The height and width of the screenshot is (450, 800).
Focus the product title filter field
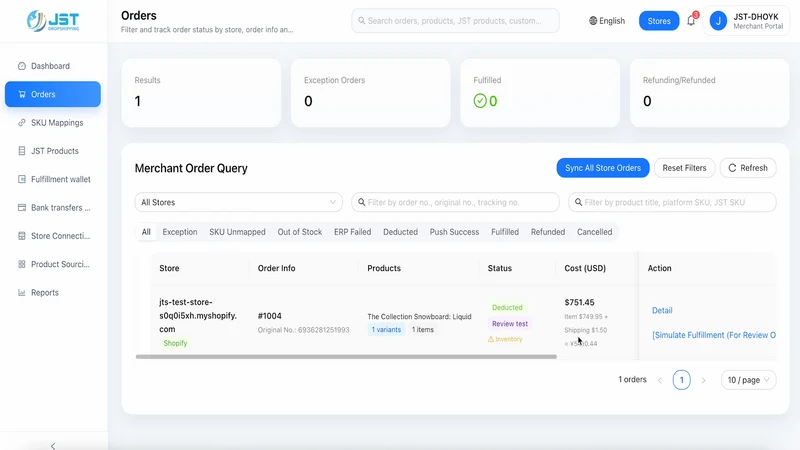click(x=672, y=203)
